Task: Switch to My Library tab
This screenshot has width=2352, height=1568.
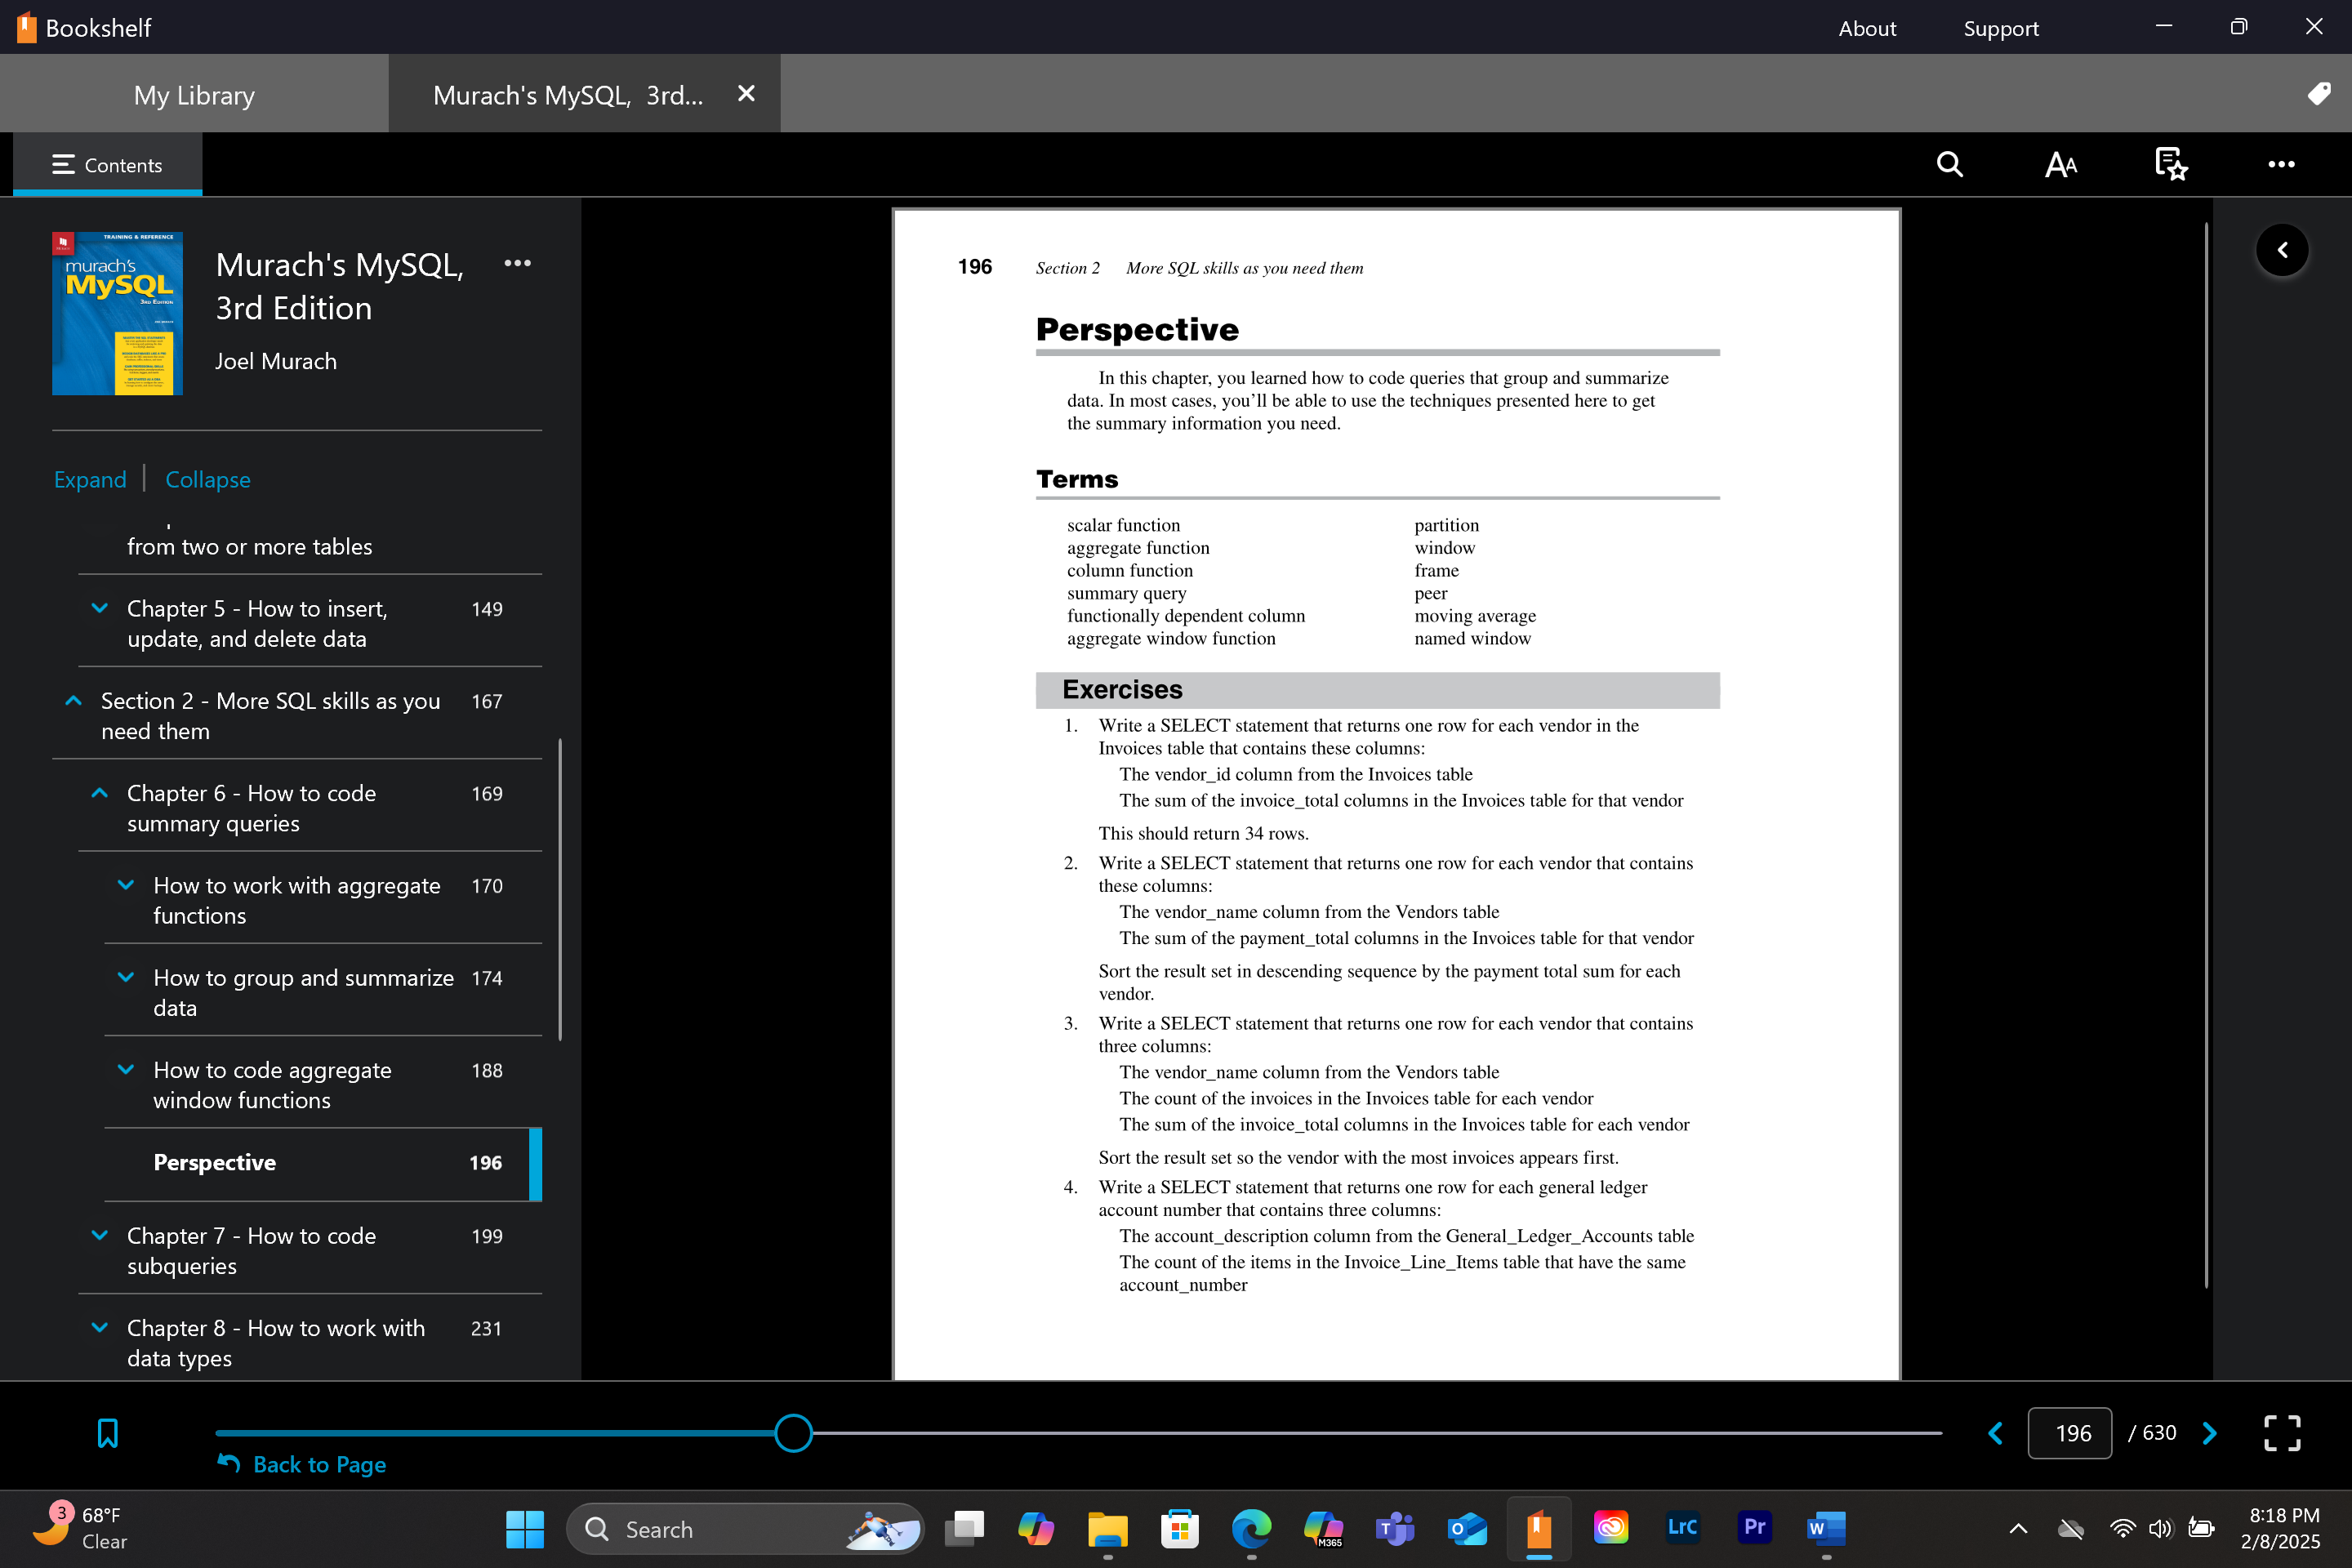Action: tap(194, 94)
